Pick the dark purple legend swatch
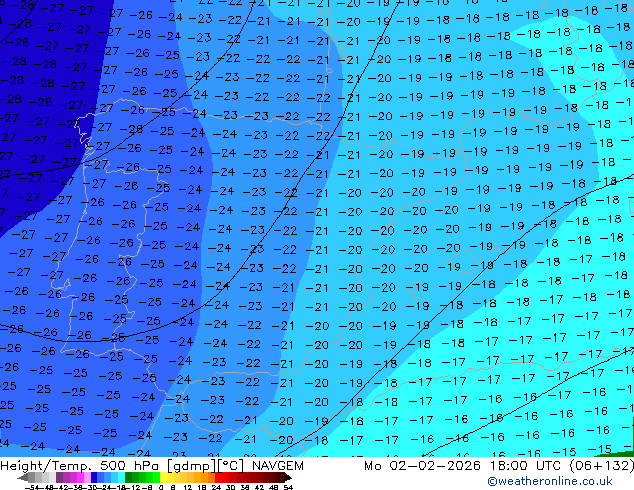The width and height of the screenshot is (634, 490). coord(59,477)
